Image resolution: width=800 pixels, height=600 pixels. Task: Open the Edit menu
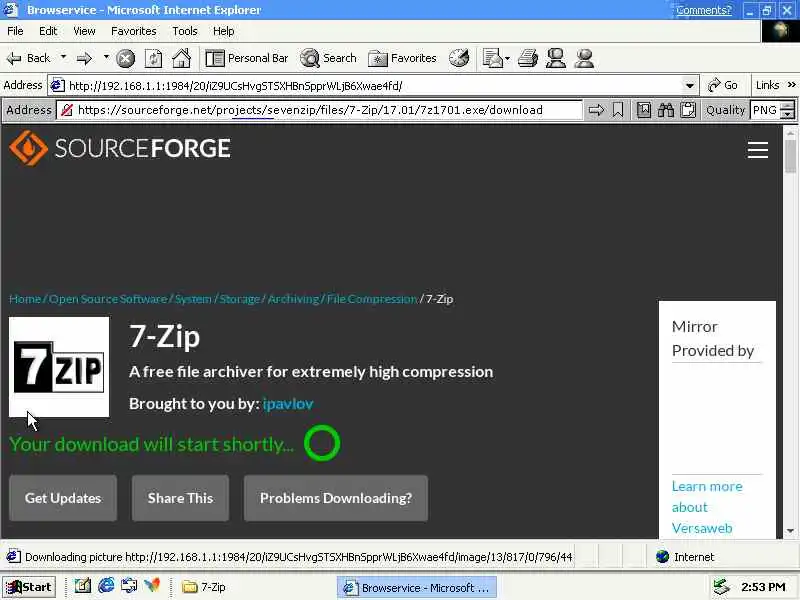48,31
